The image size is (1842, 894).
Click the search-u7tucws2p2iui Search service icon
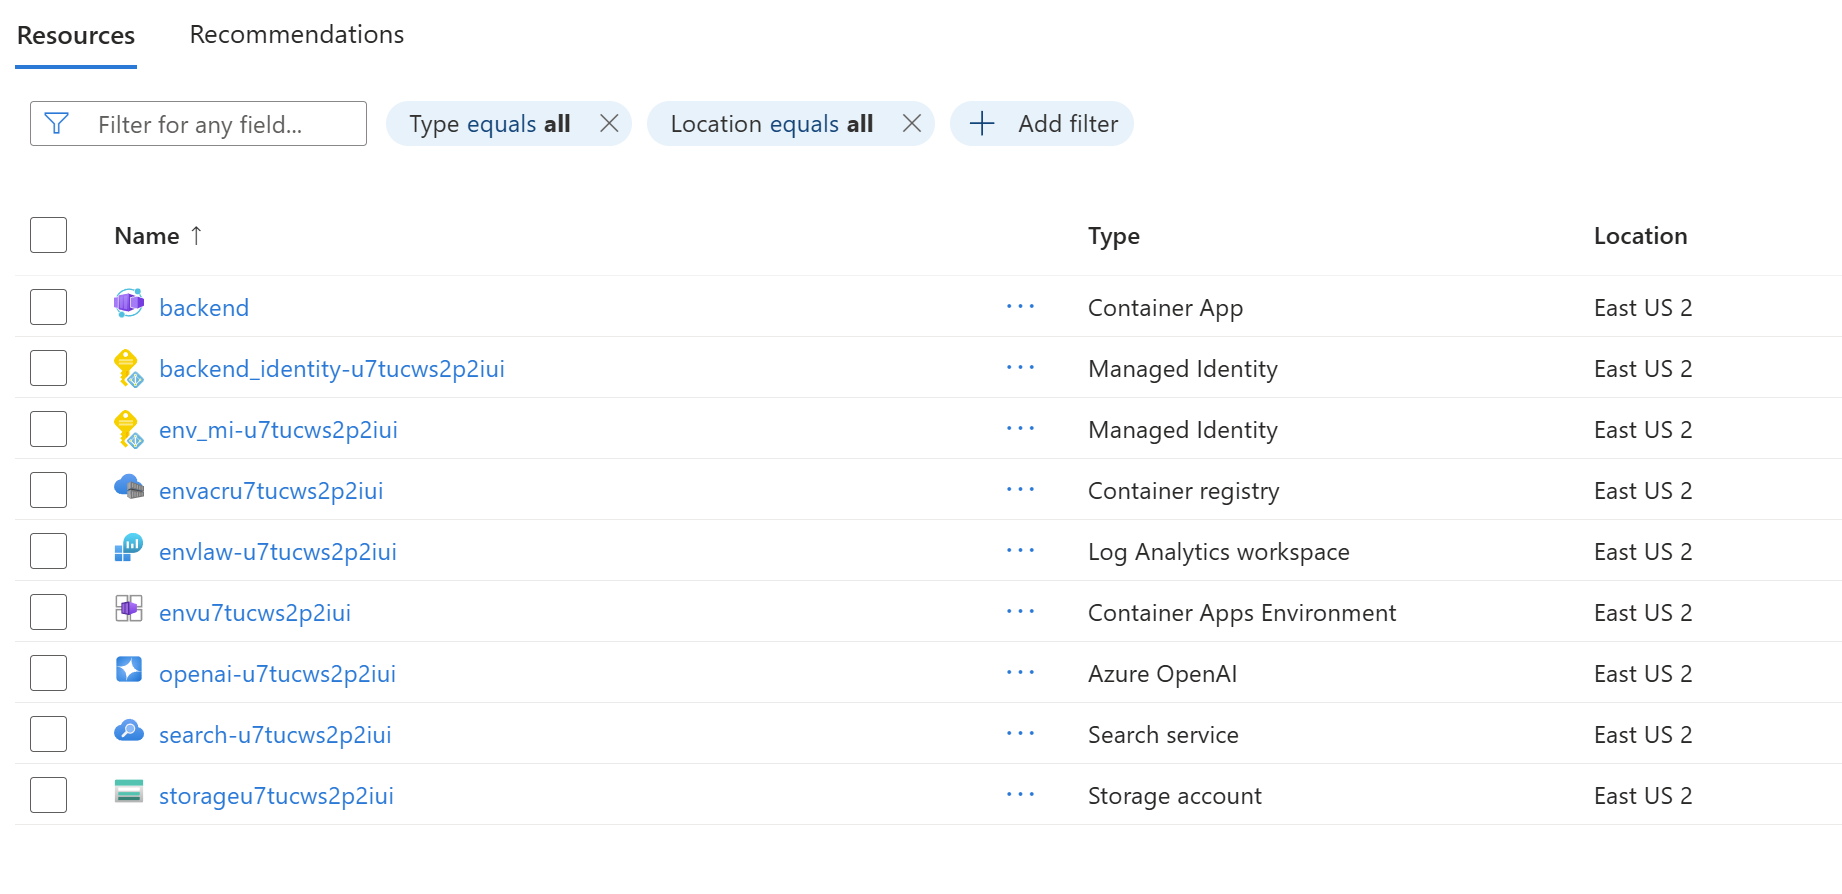coord(129,730)
